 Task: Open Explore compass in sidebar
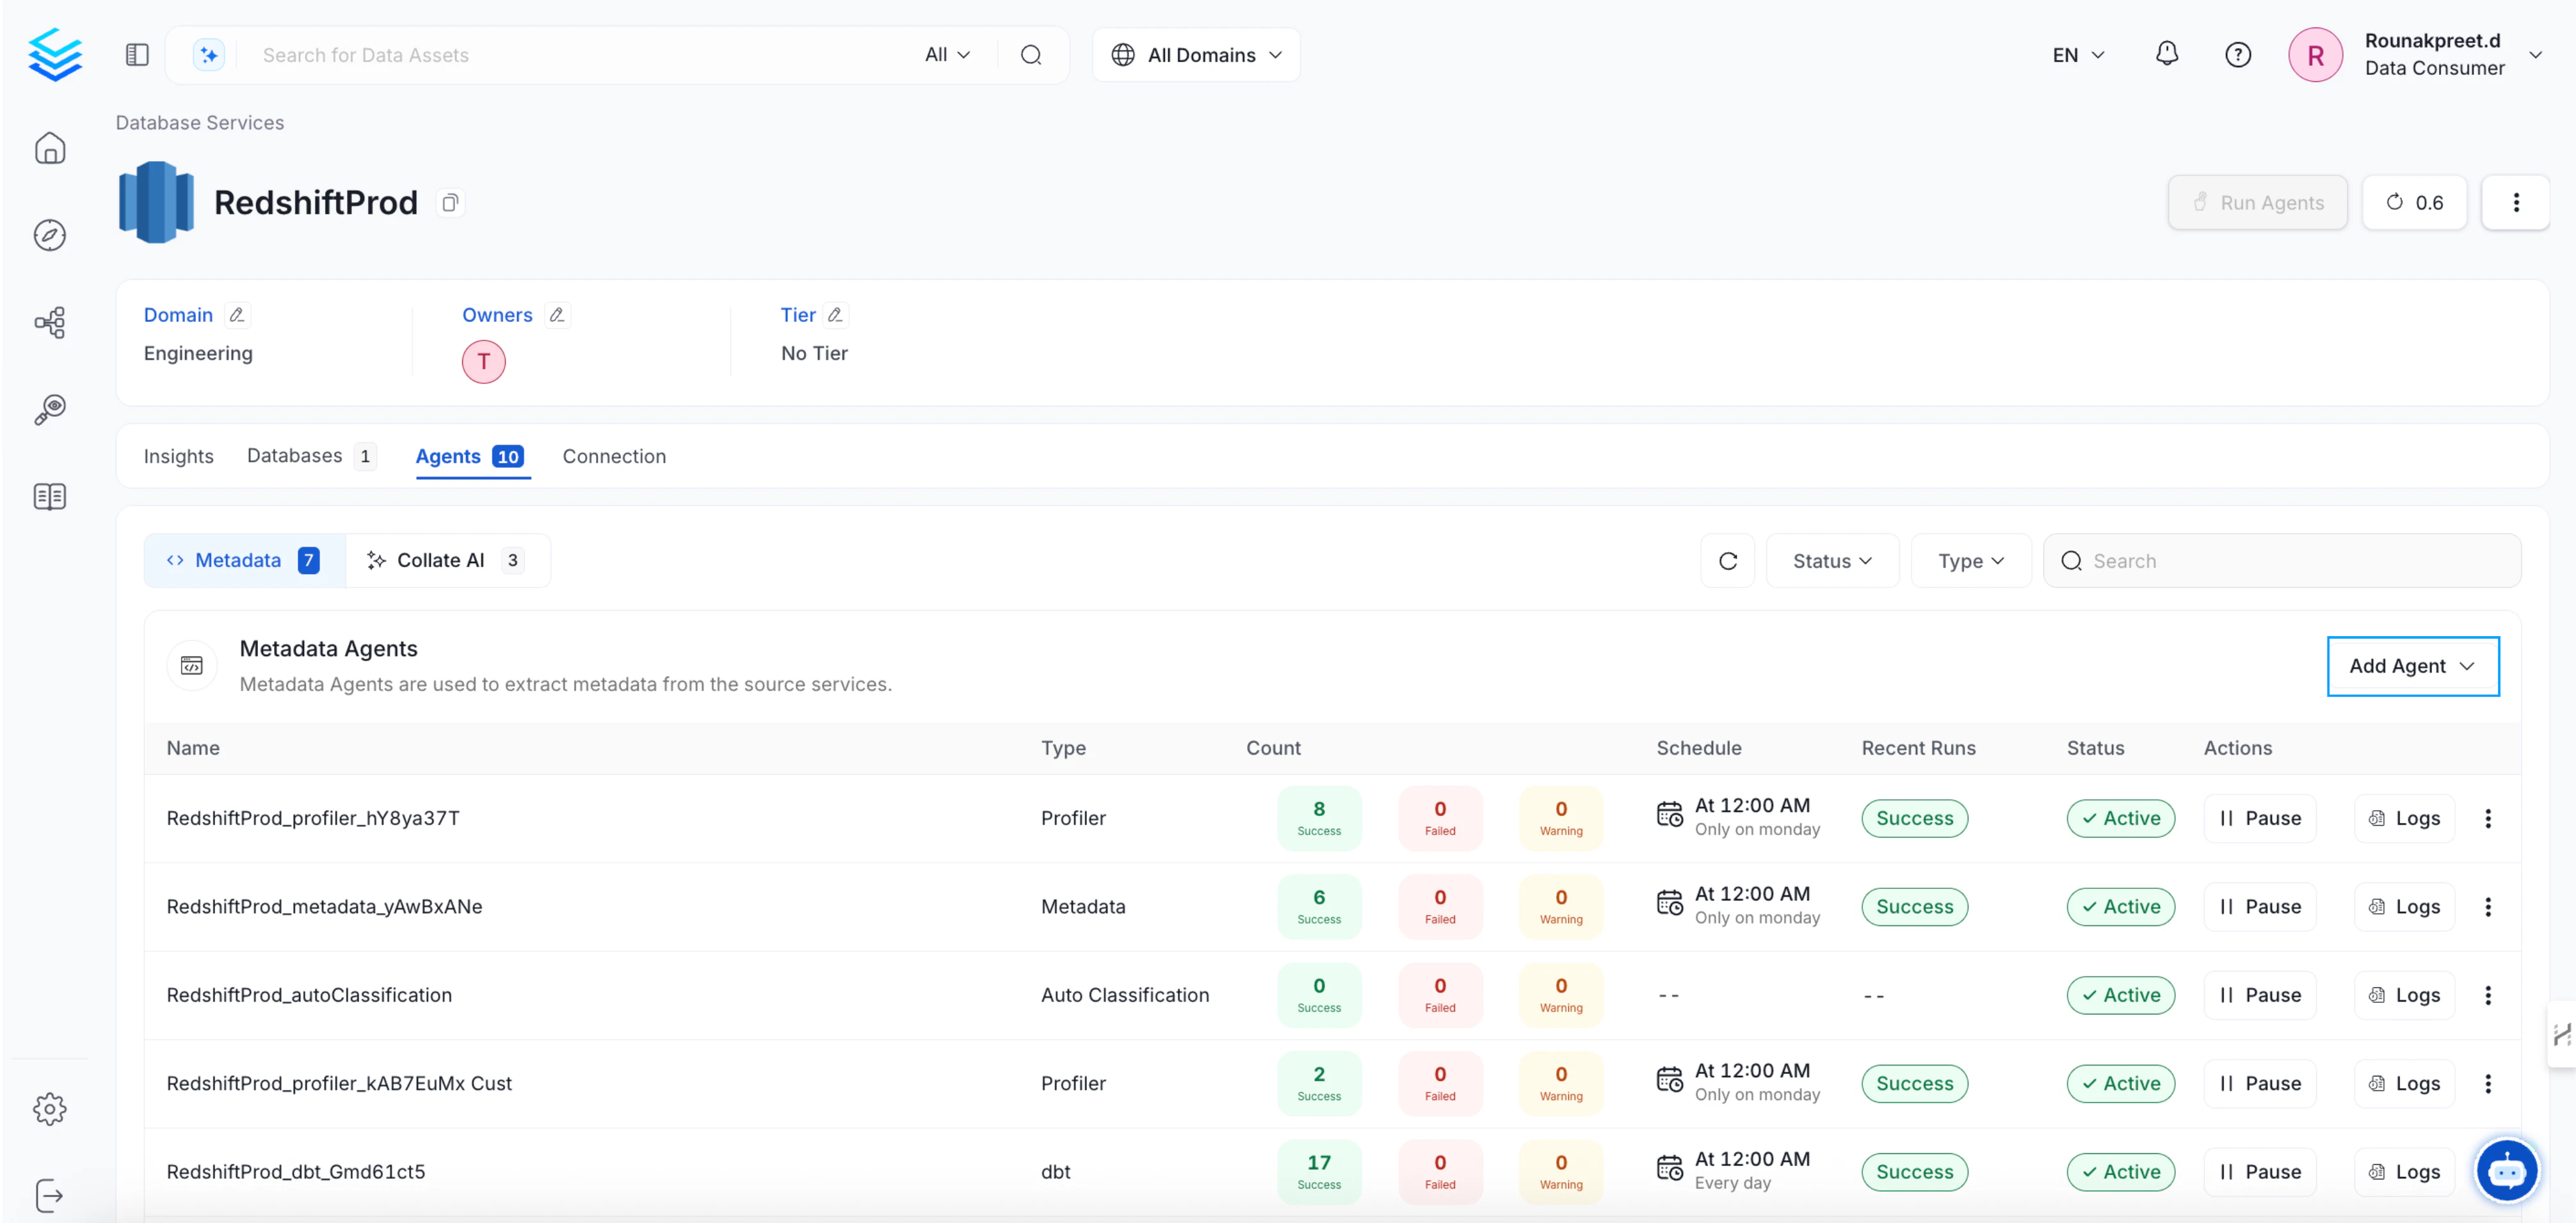[x=50, y=235]
